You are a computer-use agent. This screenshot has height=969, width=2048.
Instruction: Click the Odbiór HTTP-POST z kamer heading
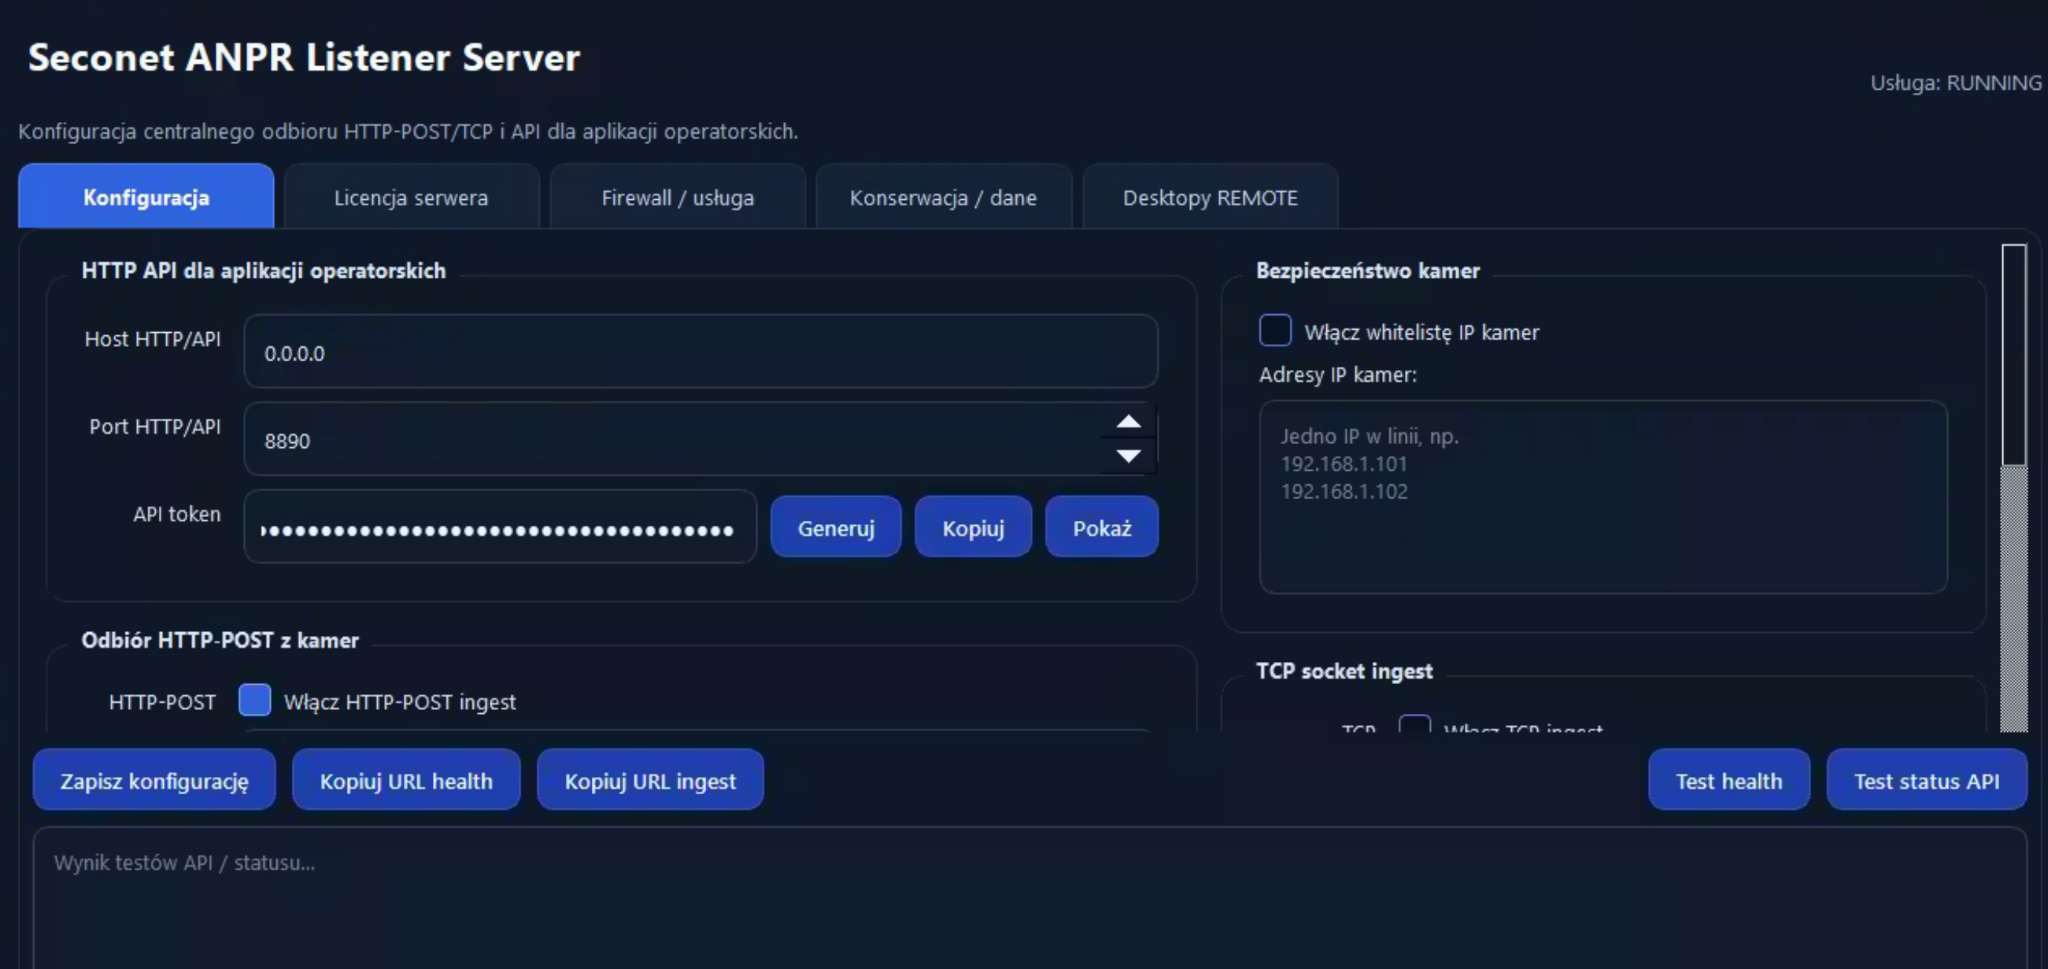[220, 640]
